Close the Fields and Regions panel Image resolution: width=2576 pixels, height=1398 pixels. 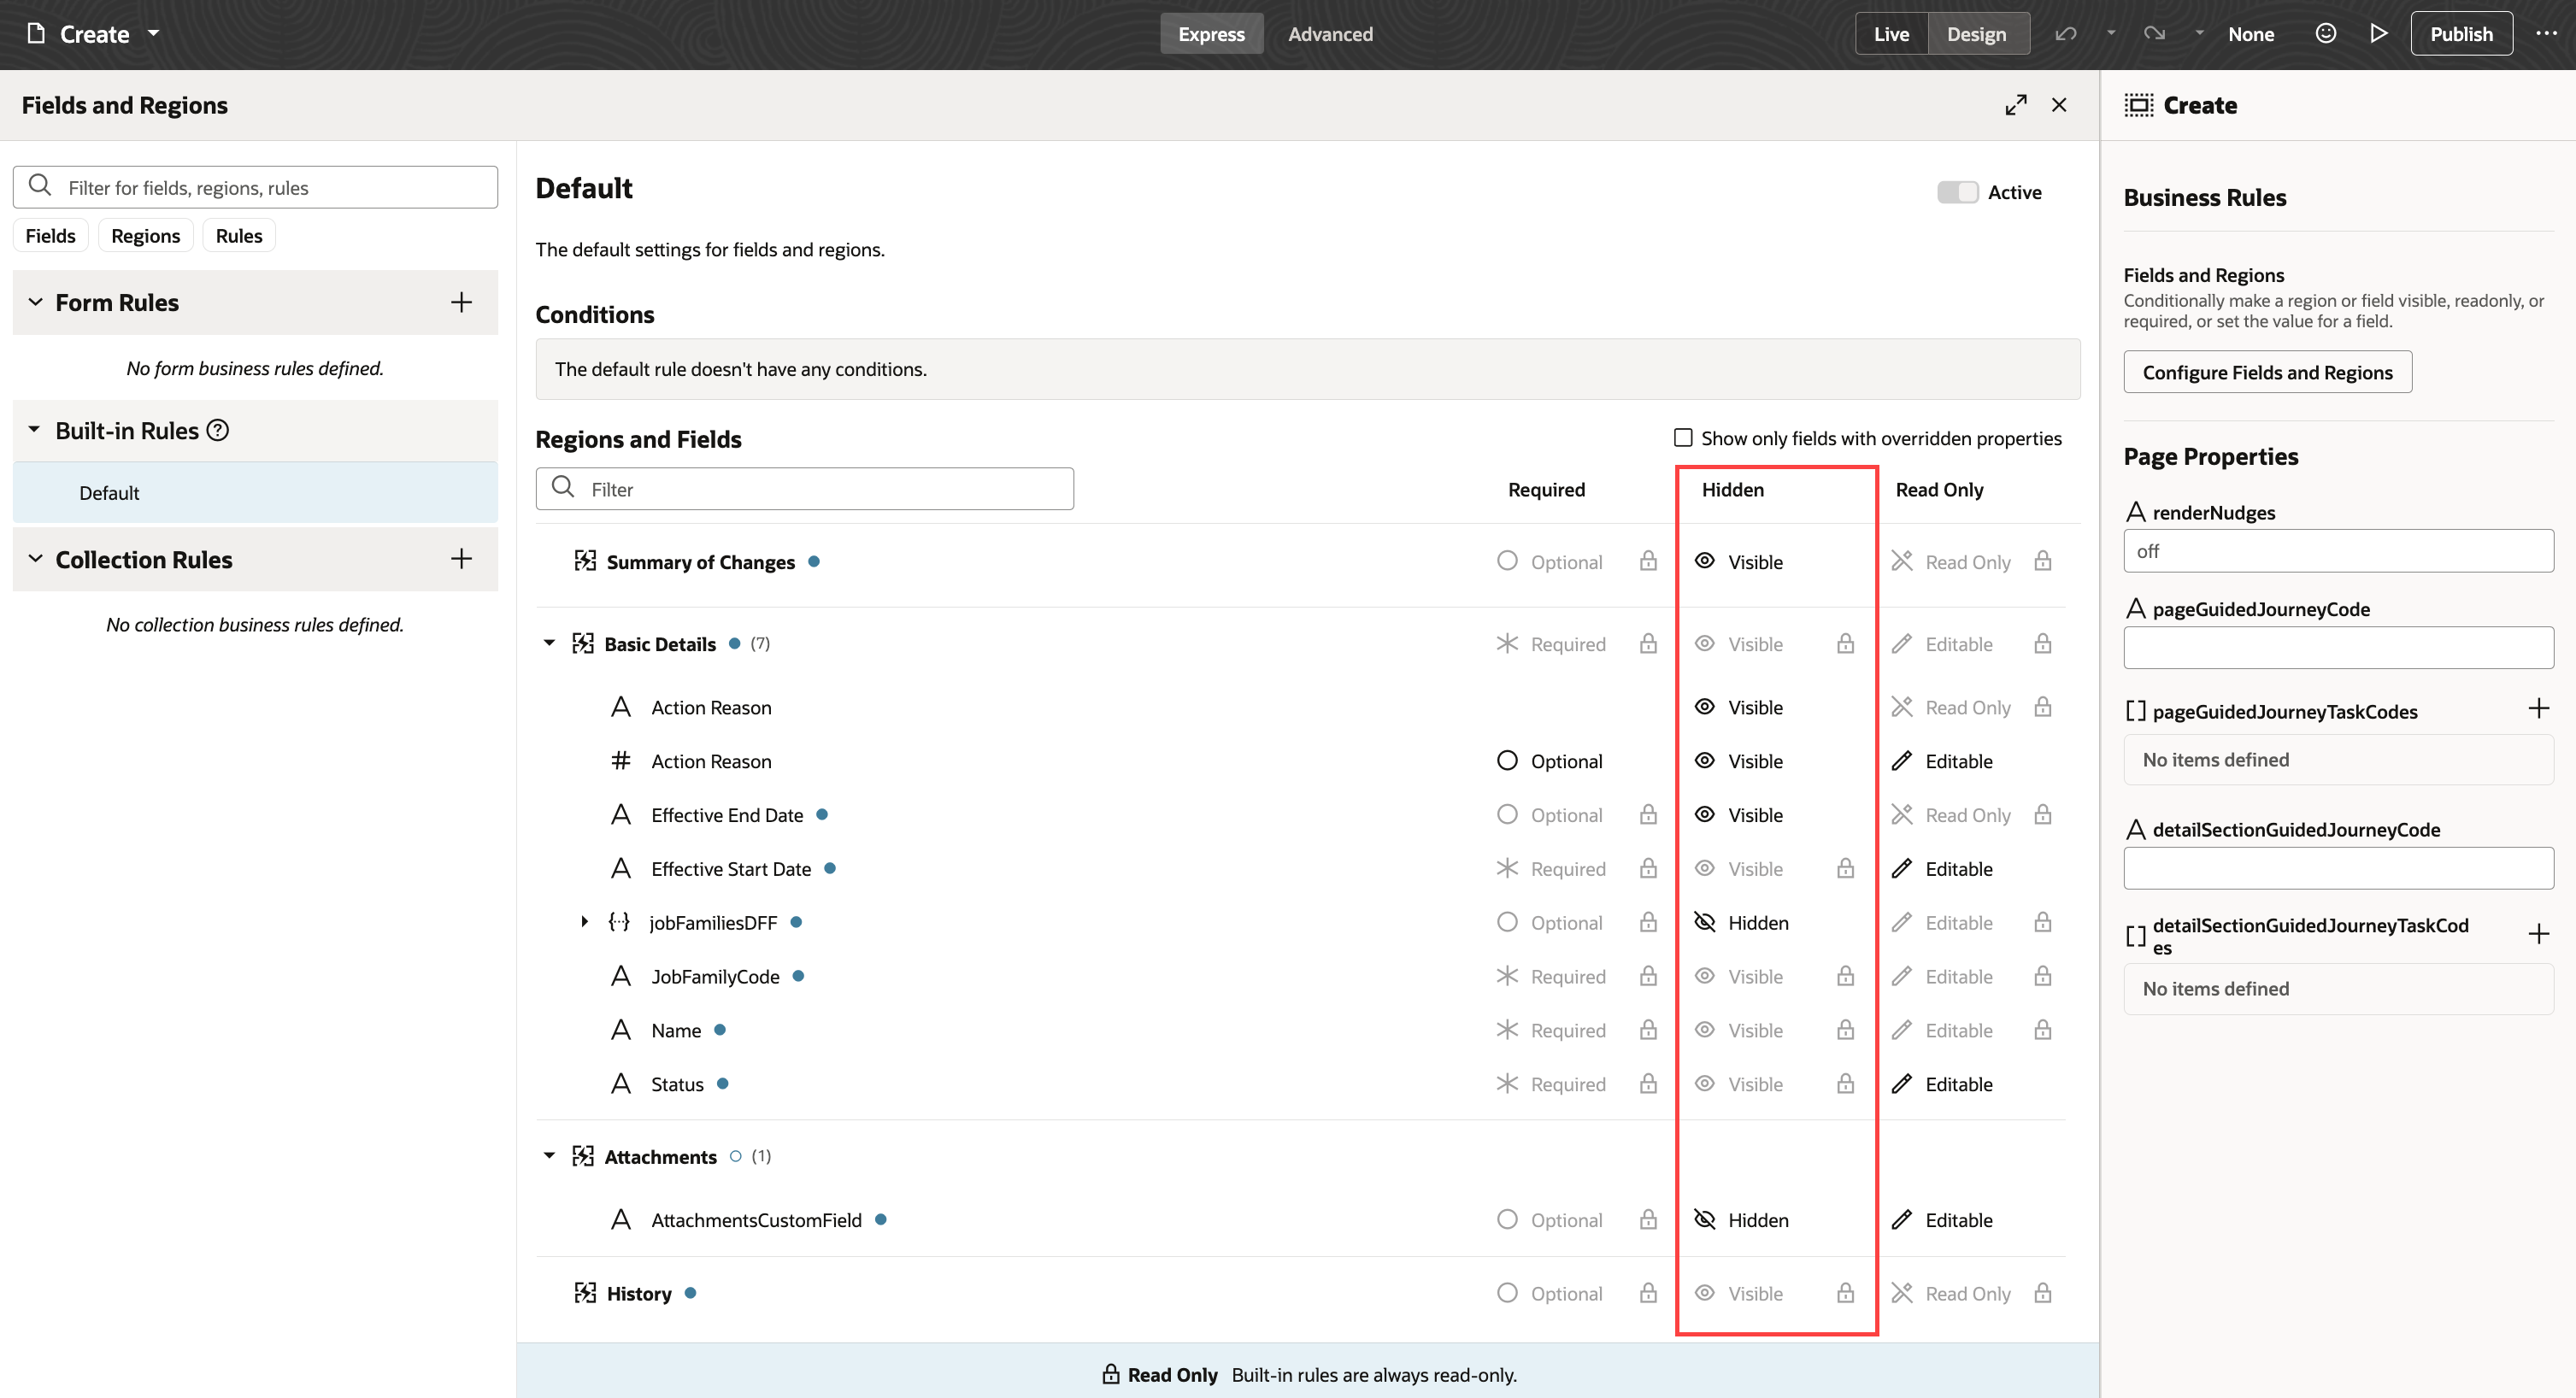click(x=2059, y=105)
